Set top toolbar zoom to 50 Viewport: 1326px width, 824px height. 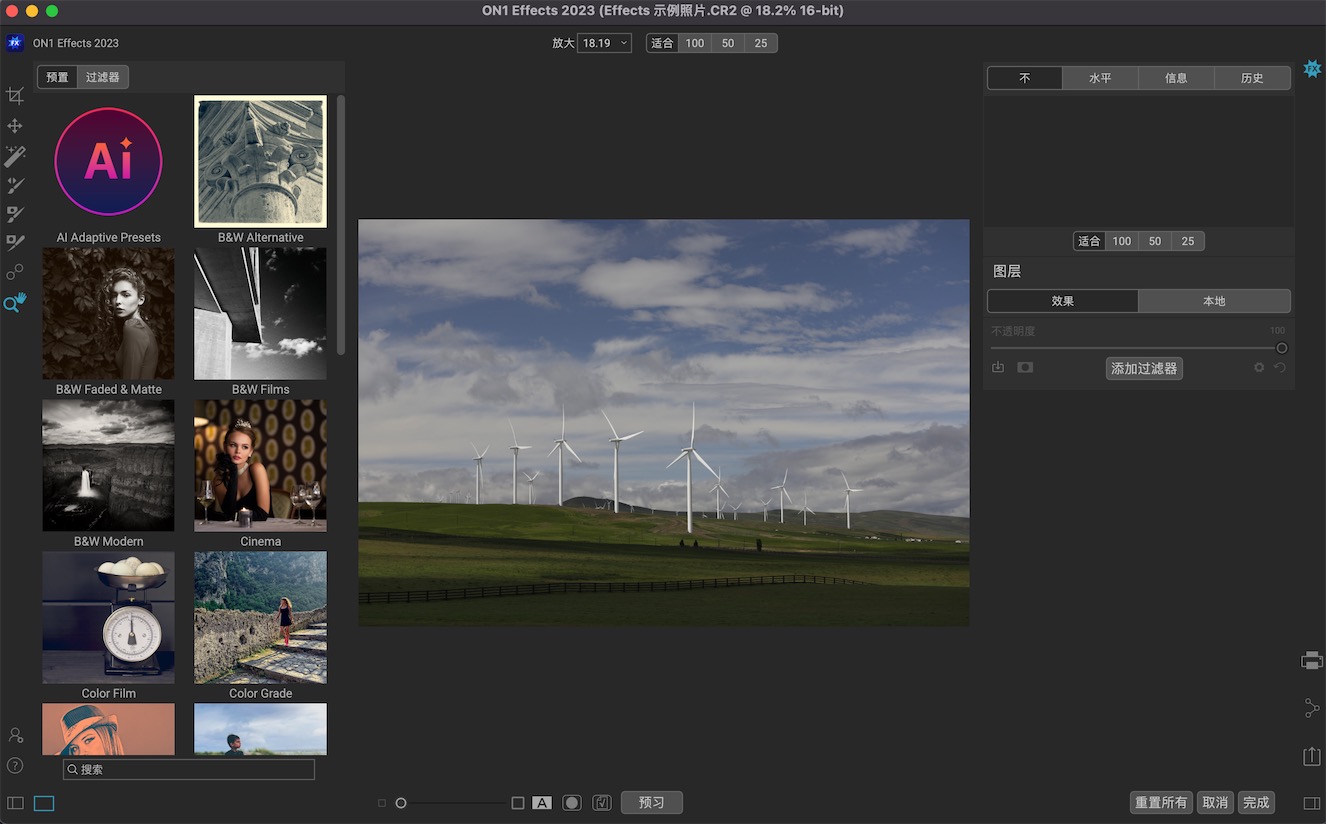[728, 43]
